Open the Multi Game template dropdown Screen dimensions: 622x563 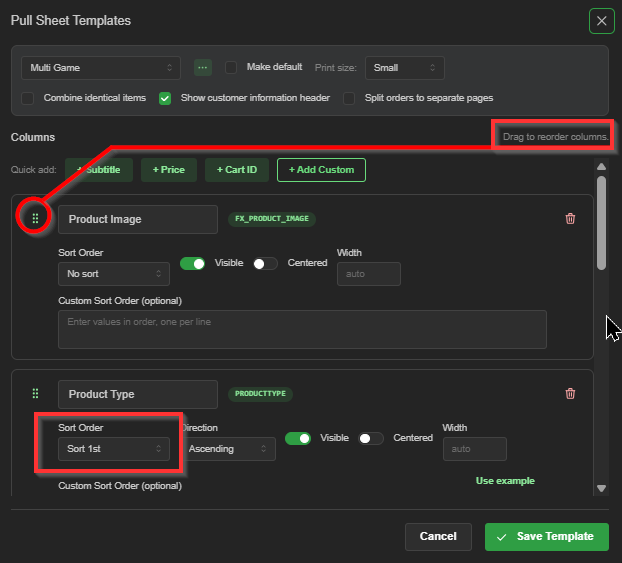(x=101, y=68)
